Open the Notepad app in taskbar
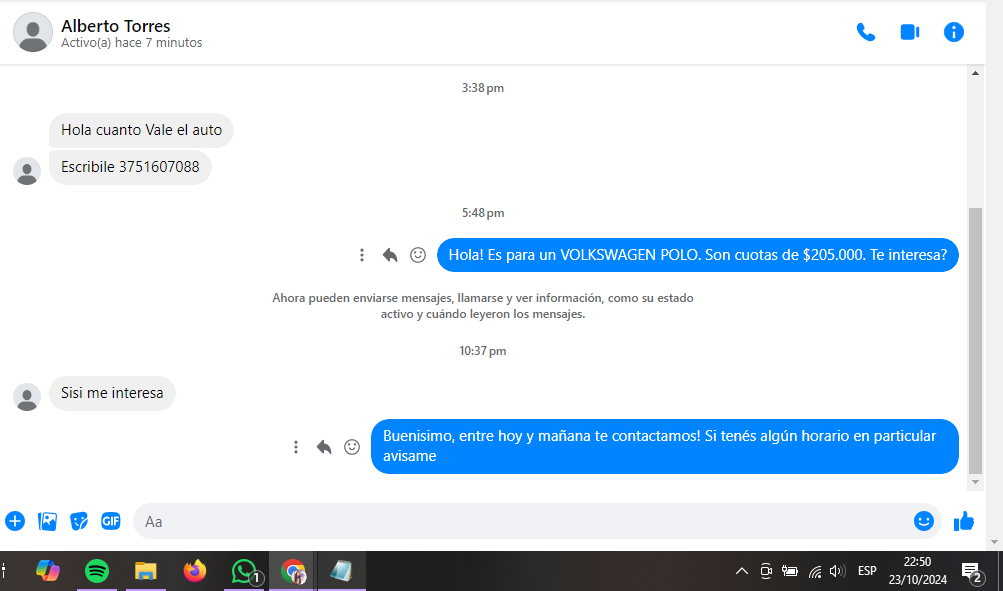 (342, 571)
